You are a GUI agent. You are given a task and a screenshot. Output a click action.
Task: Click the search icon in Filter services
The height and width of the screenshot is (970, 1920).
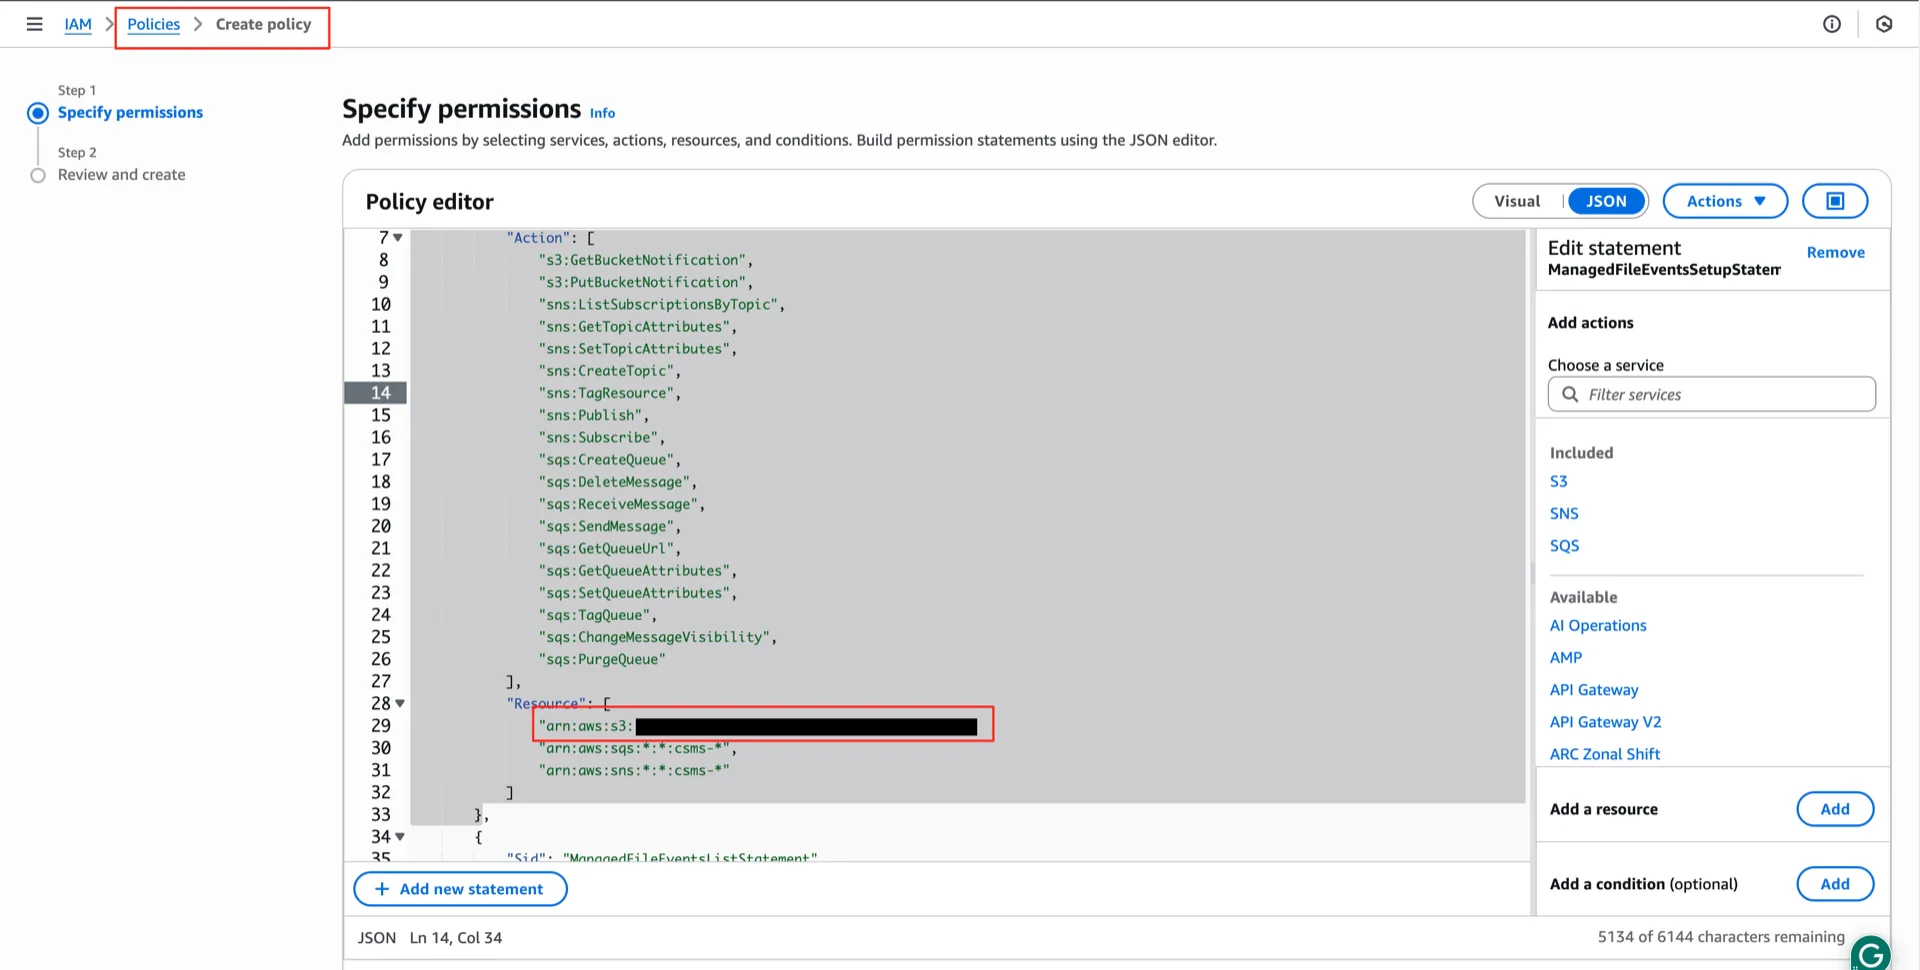pos(1570,394)
